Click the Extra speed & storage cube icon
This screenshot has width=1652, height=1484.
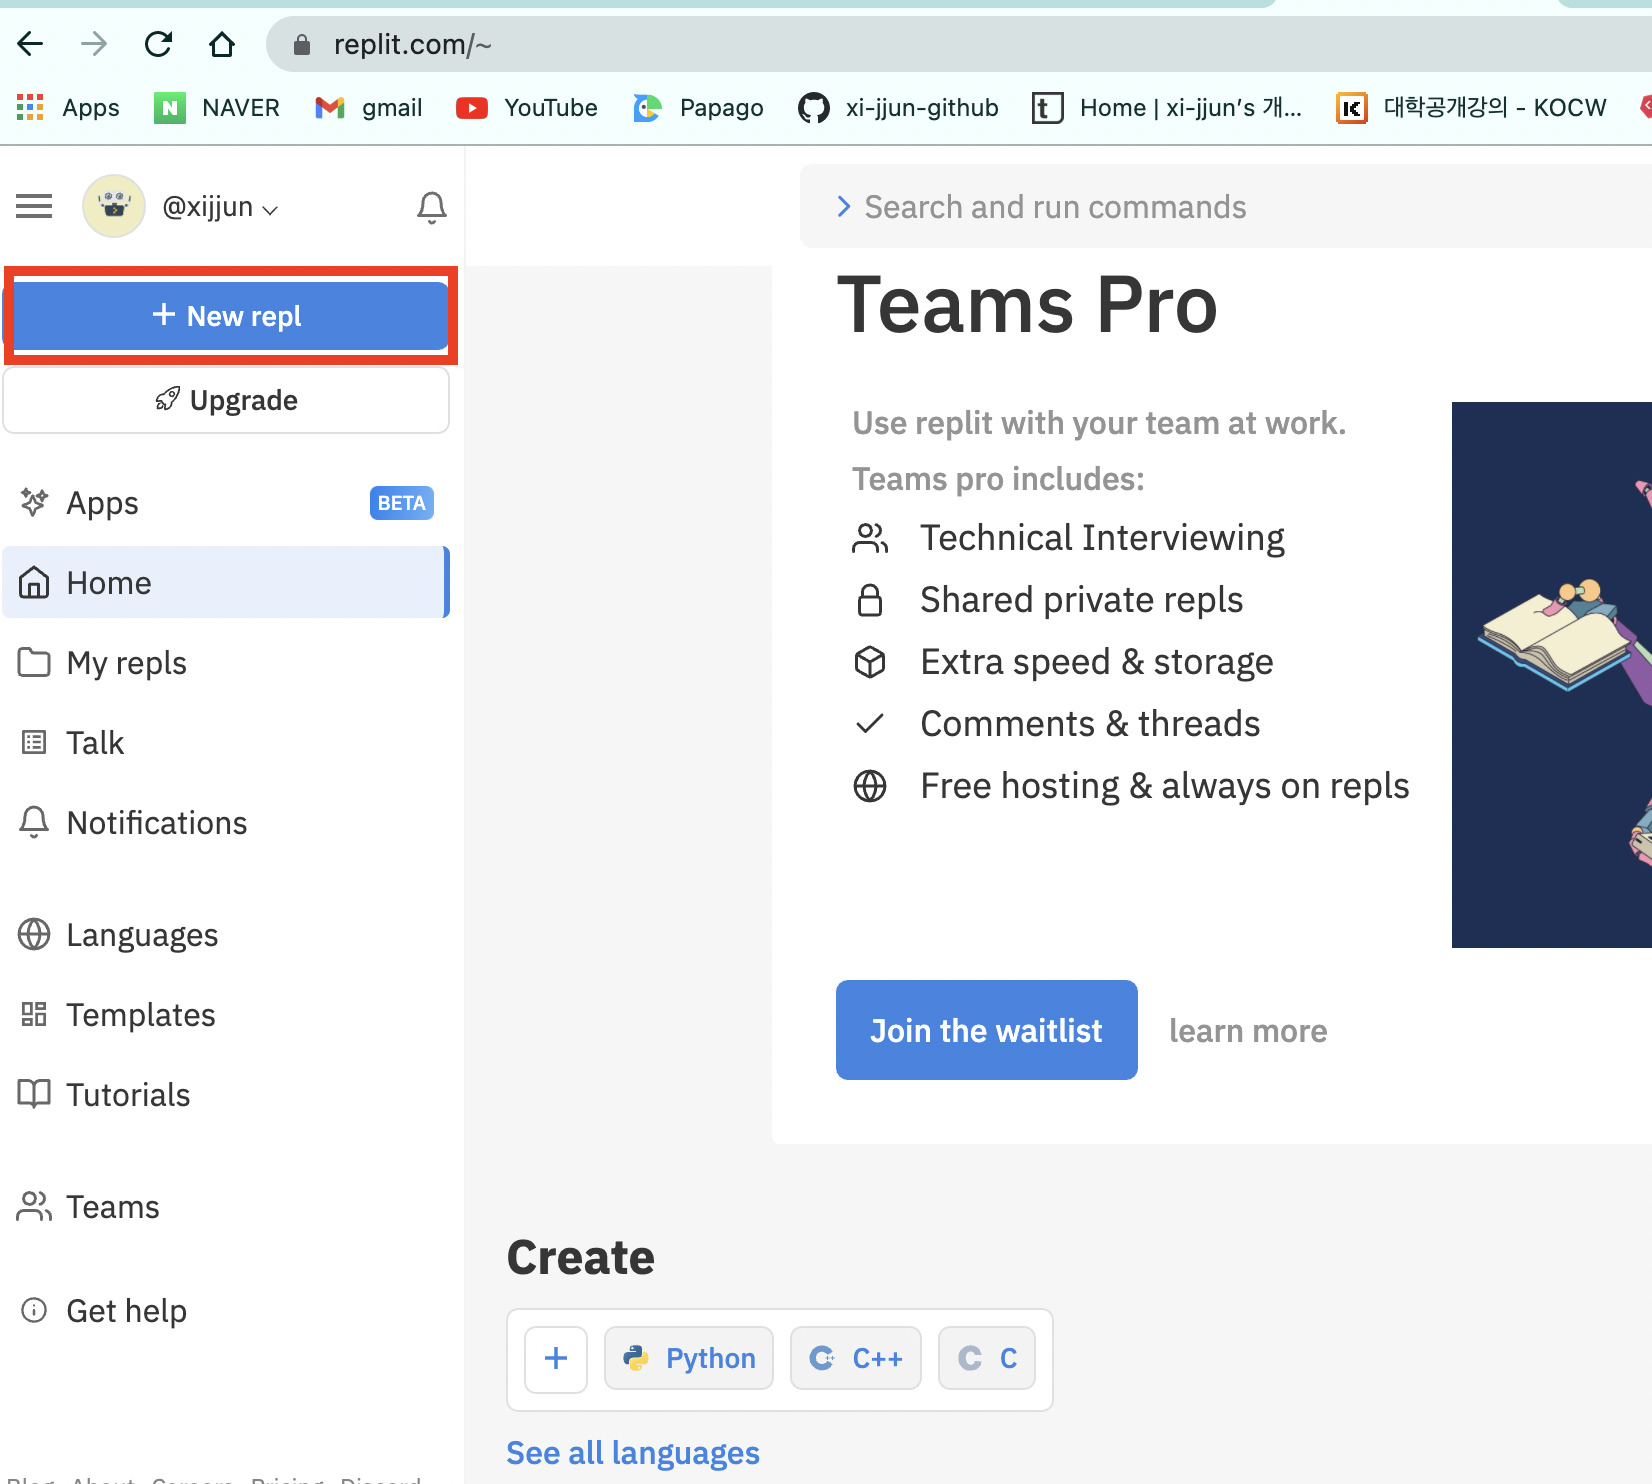coord(870,662)
